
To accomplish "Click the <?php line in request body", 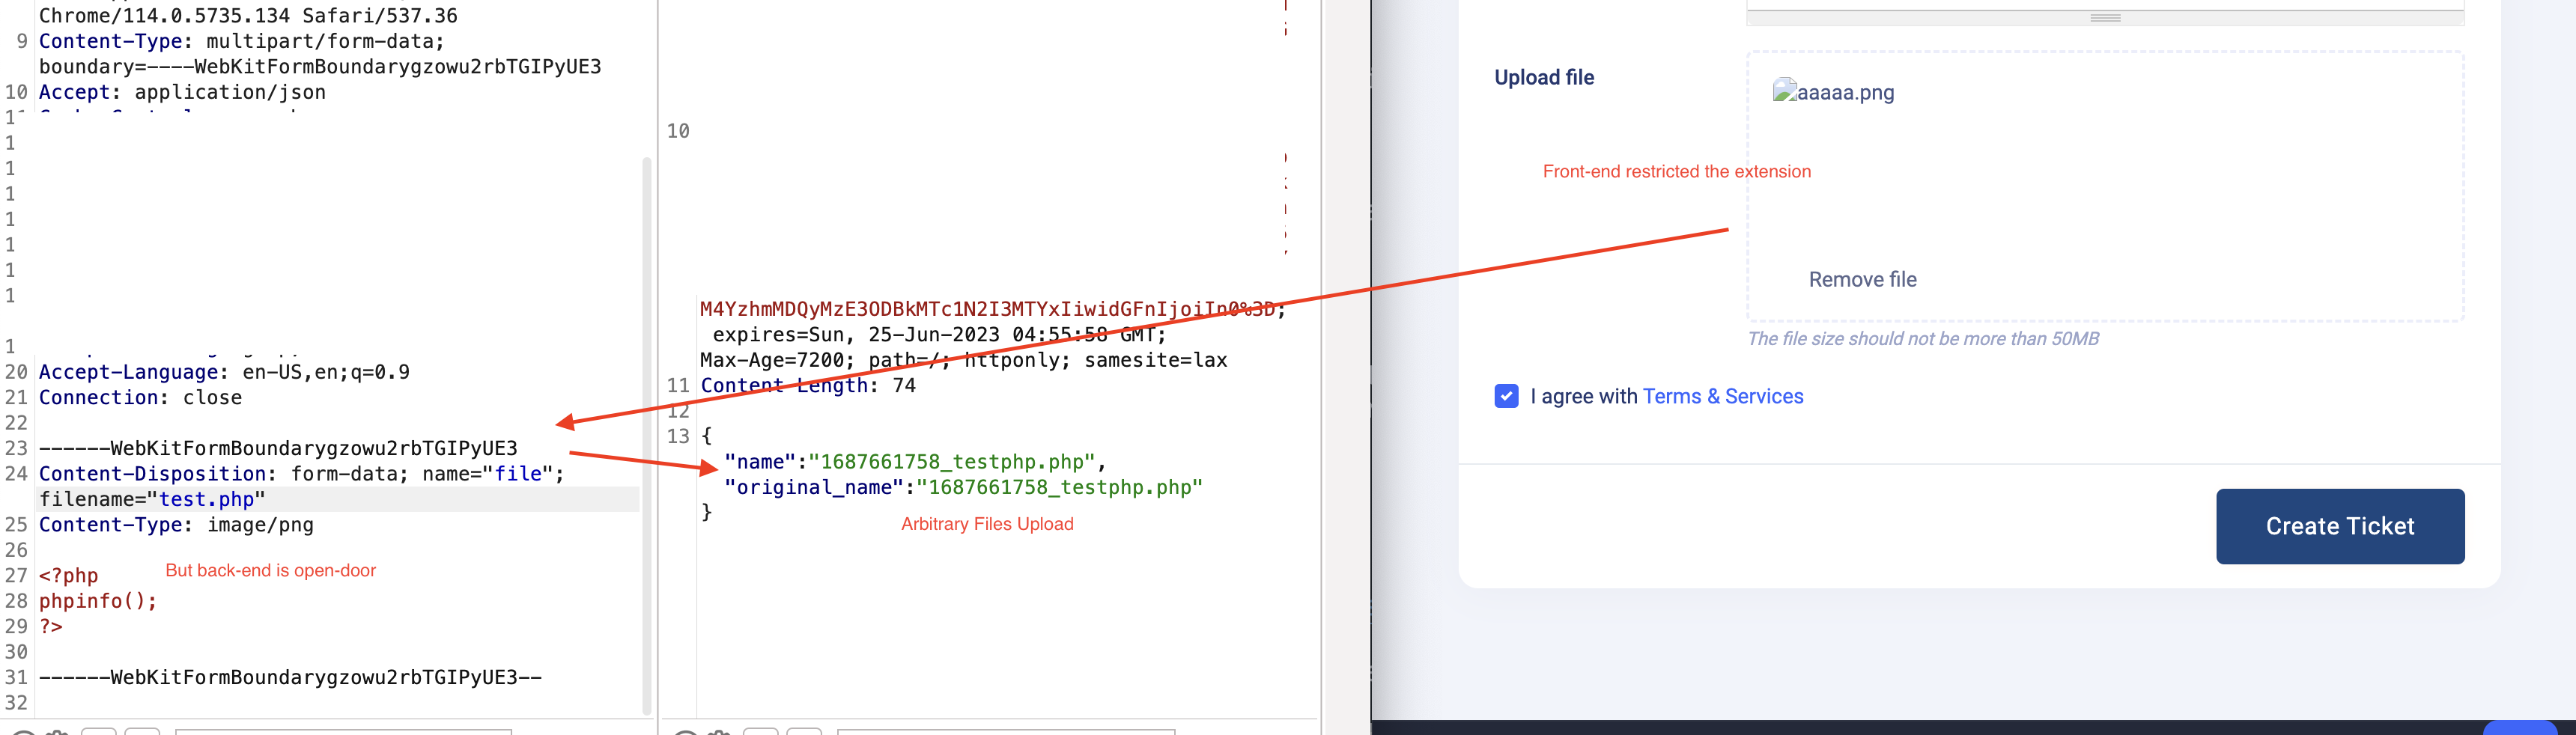I will tap(68, 576).
